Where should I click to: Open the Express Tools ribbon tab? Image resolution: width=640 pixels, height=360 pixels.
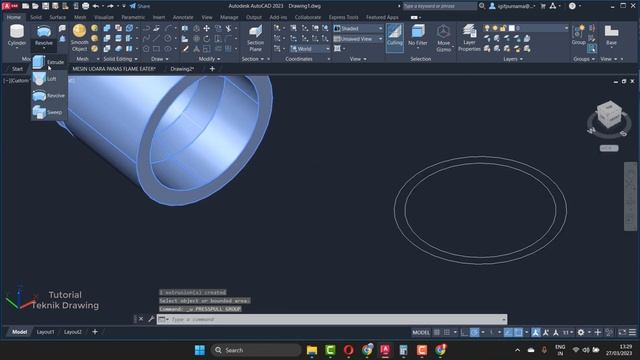tap(343, 17)
